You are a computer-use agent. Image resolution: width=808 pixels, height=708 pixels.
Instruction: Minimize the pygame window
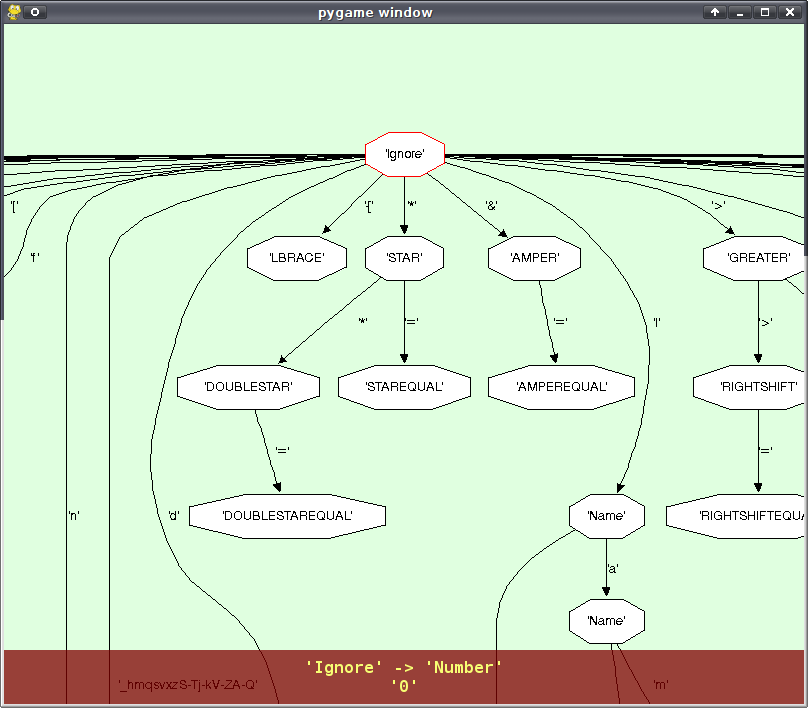click(740, 12)
